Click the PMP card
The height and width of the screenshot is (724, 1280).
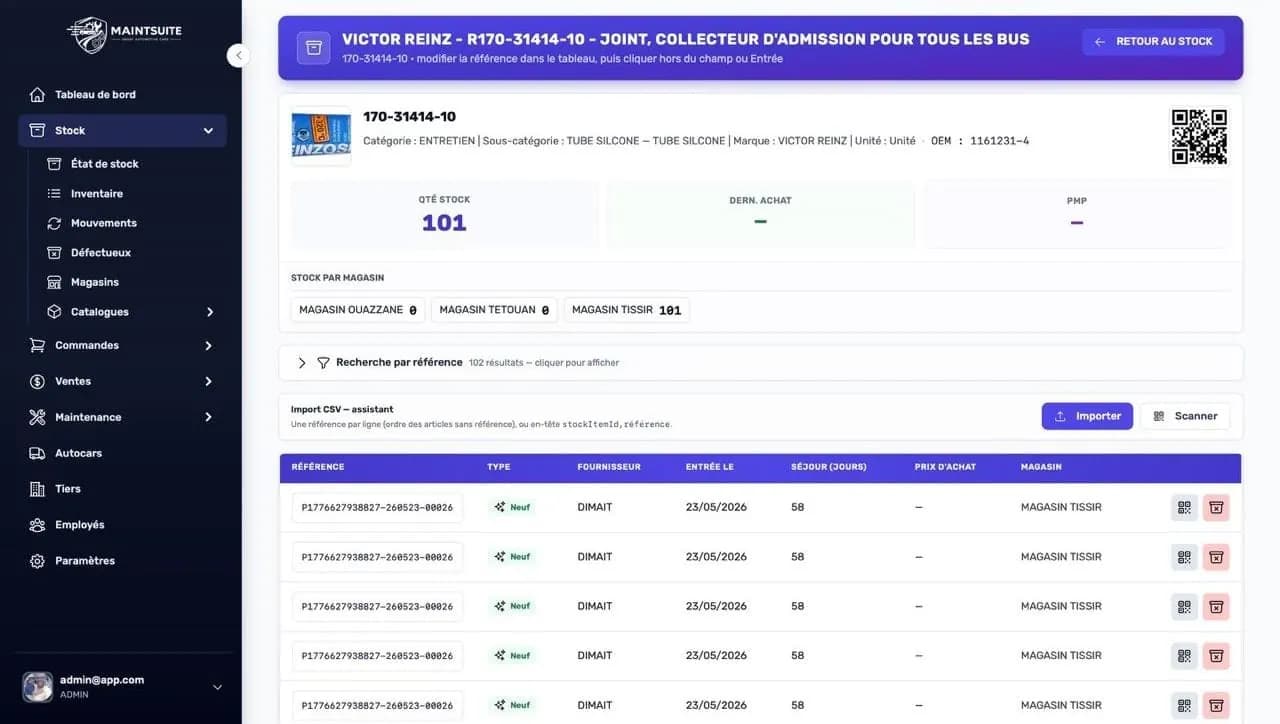point(1077,214)
